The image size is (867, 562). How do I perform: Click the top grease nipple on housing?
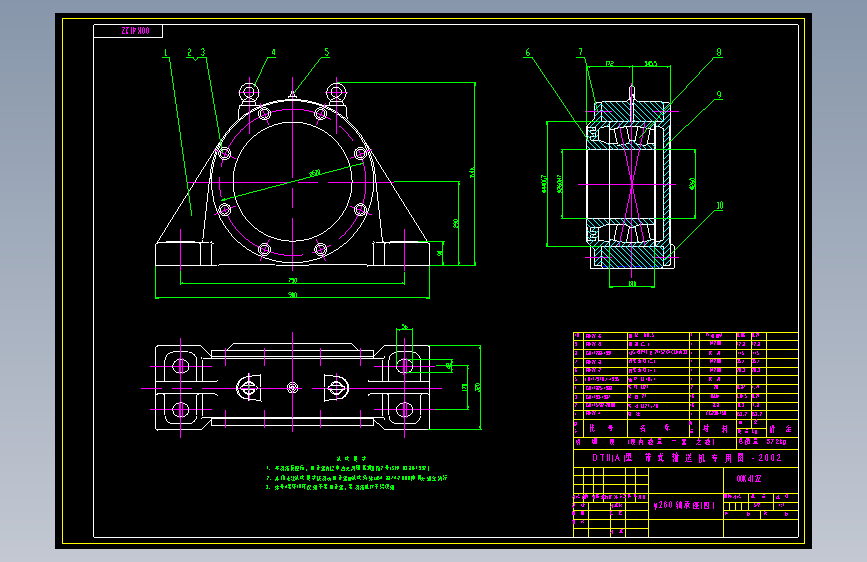tap(292, 96)
